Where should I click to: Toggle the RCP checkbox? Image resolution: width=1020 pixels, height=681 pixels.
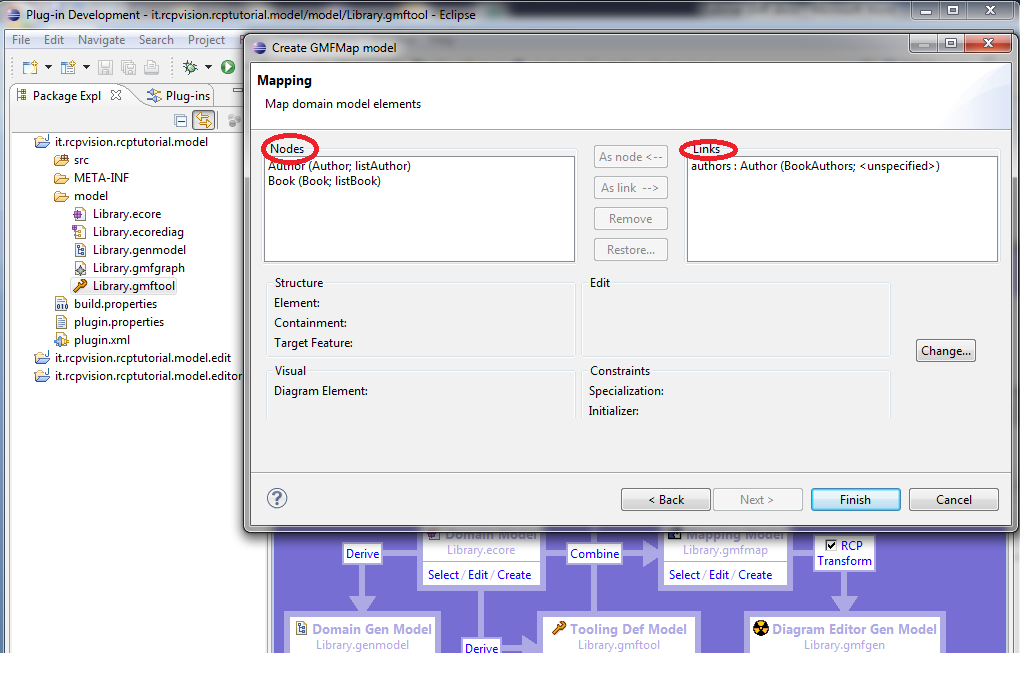coord(831,545)
